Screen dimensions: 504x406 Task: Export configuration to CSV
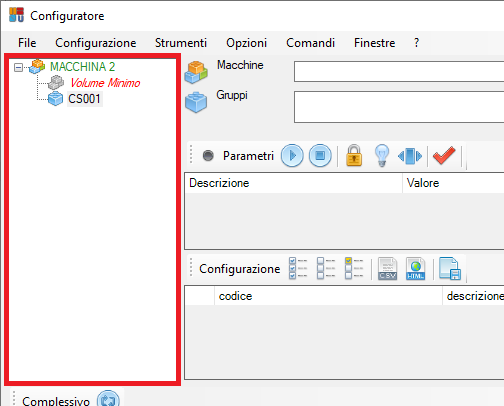(387, 269)
